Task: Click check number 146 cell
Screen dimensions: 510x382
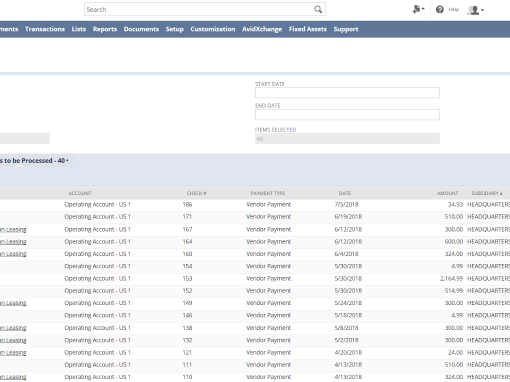Action: [187, 315]
